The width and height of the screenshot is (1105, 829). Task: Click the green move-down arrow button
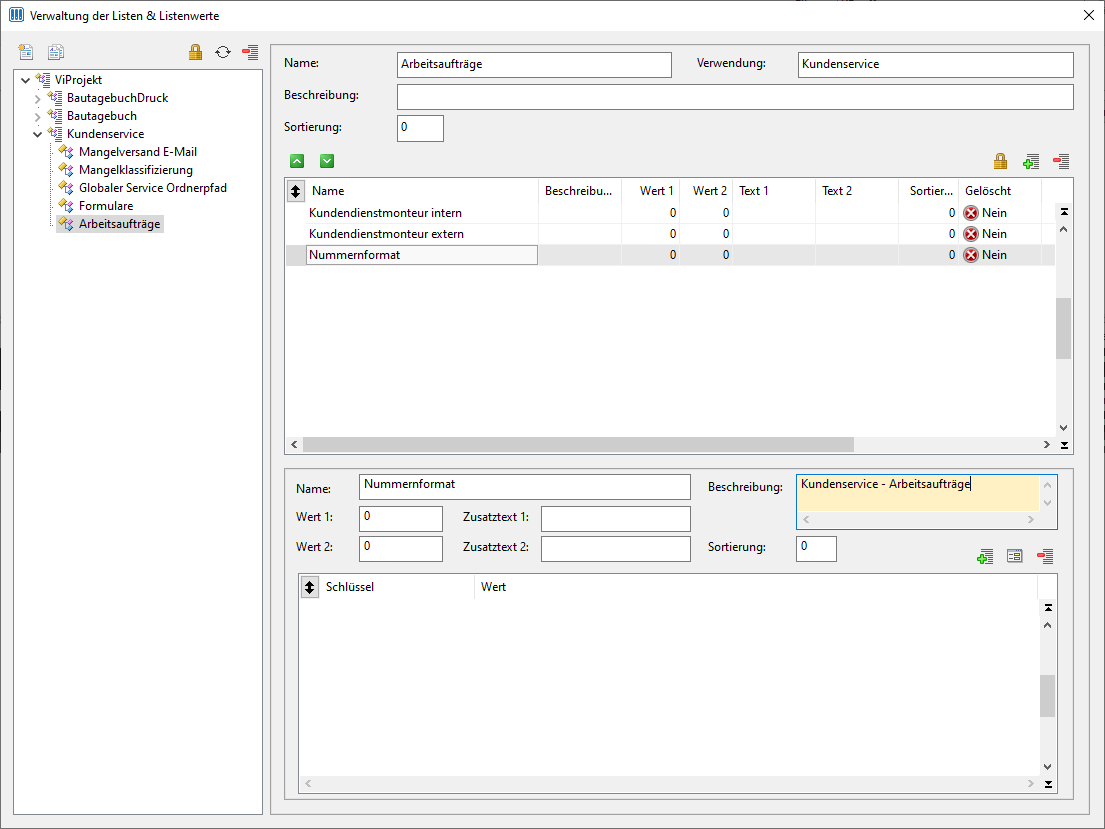coord(327,161)
